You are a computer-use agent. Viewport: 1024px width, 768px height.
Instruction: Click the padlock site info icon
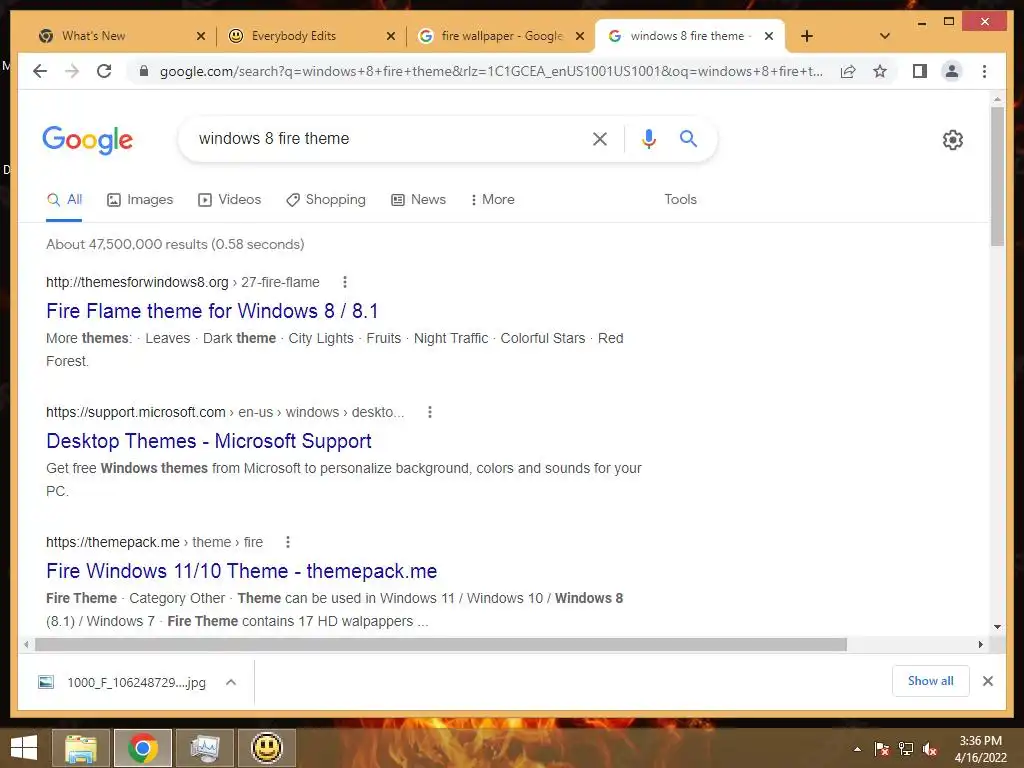[144, 71]
